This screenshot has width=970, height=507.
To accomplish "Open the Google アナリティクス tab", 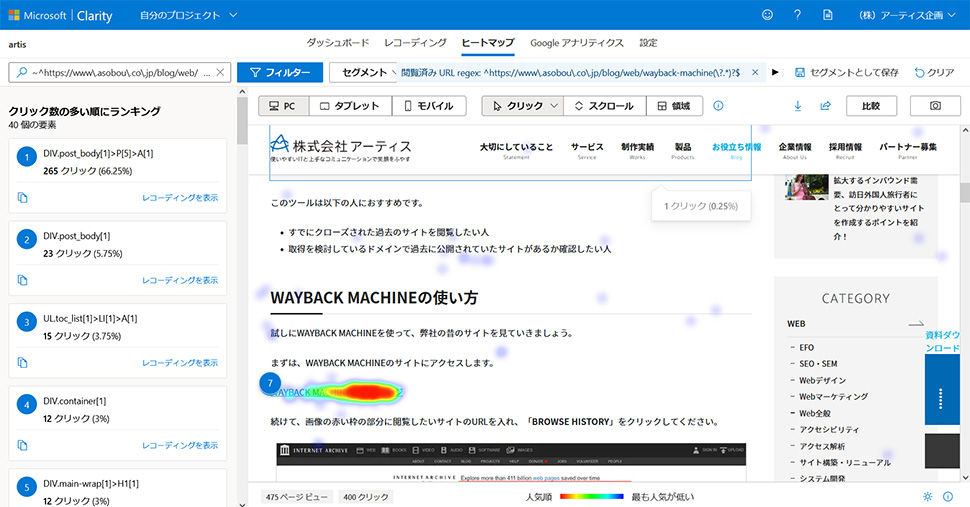I will point(577,43).
